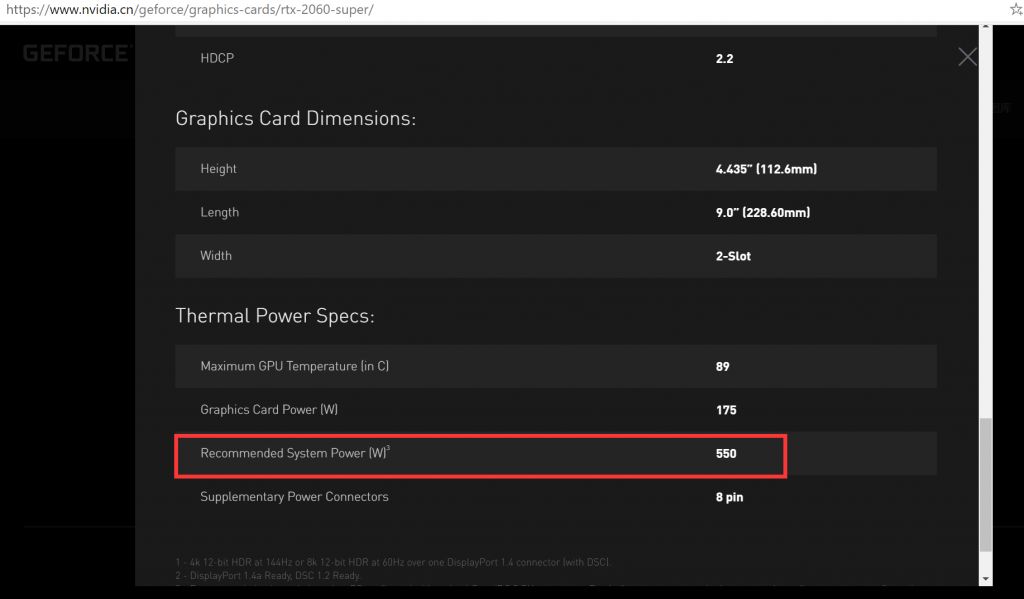
Task: Click the 2-Slot width value
Action: tap(733, 256)
